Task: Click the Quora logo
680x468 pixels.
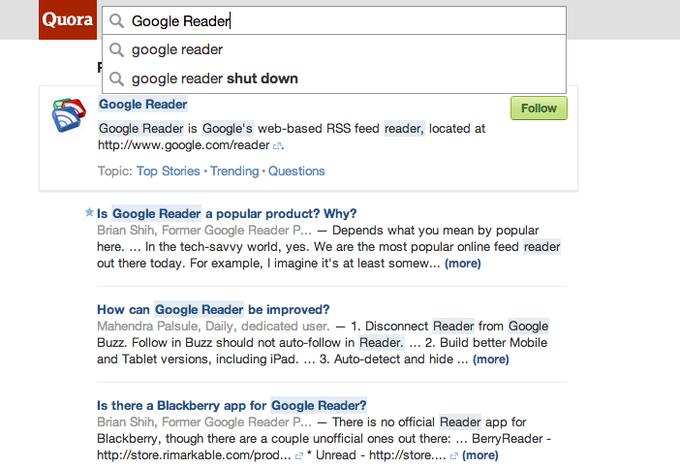Action: click(68, 20)
